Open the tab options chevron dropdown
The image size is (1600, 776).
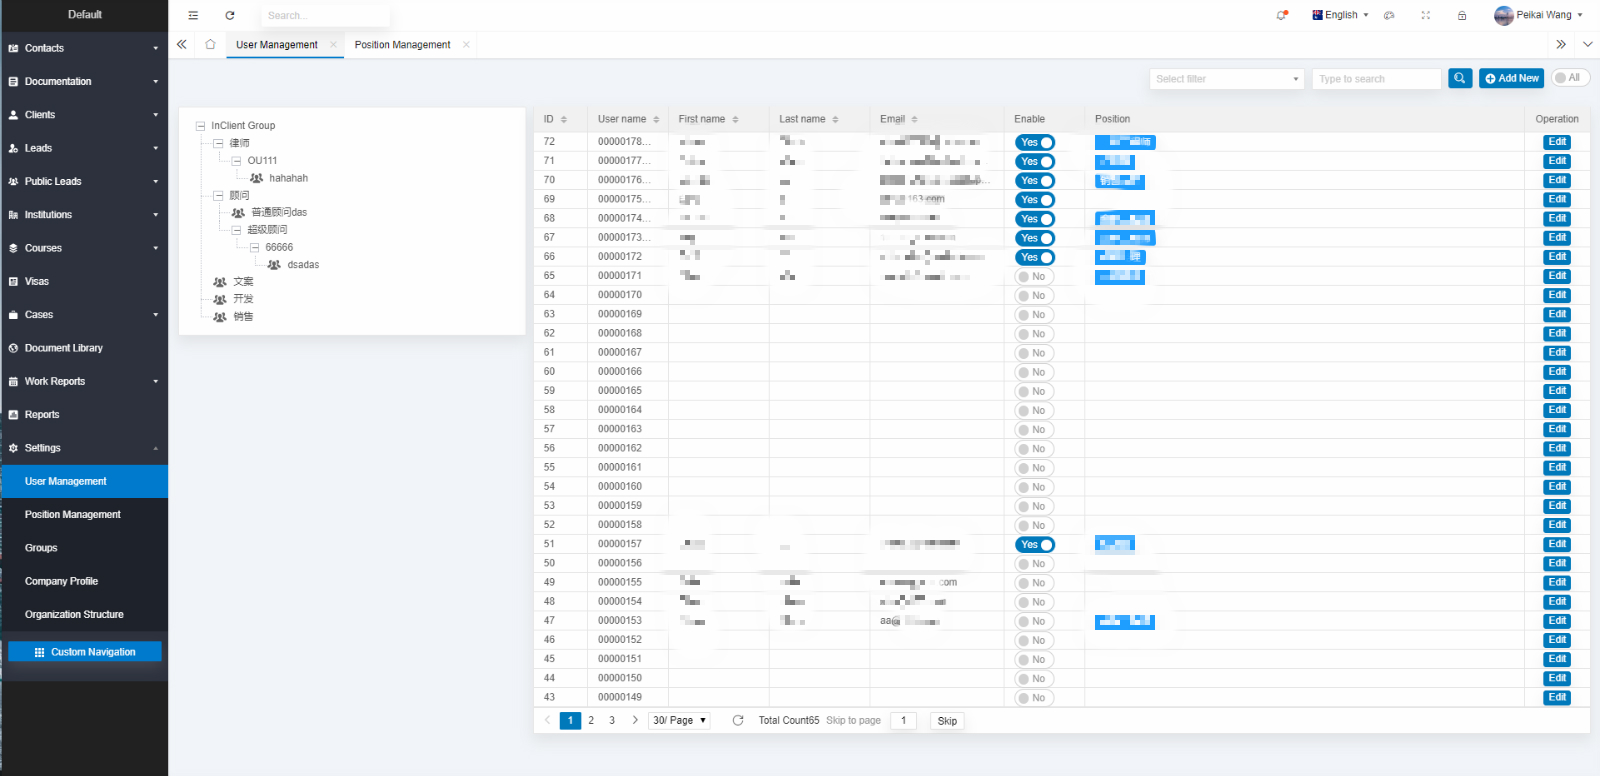tap(1587, 44)
